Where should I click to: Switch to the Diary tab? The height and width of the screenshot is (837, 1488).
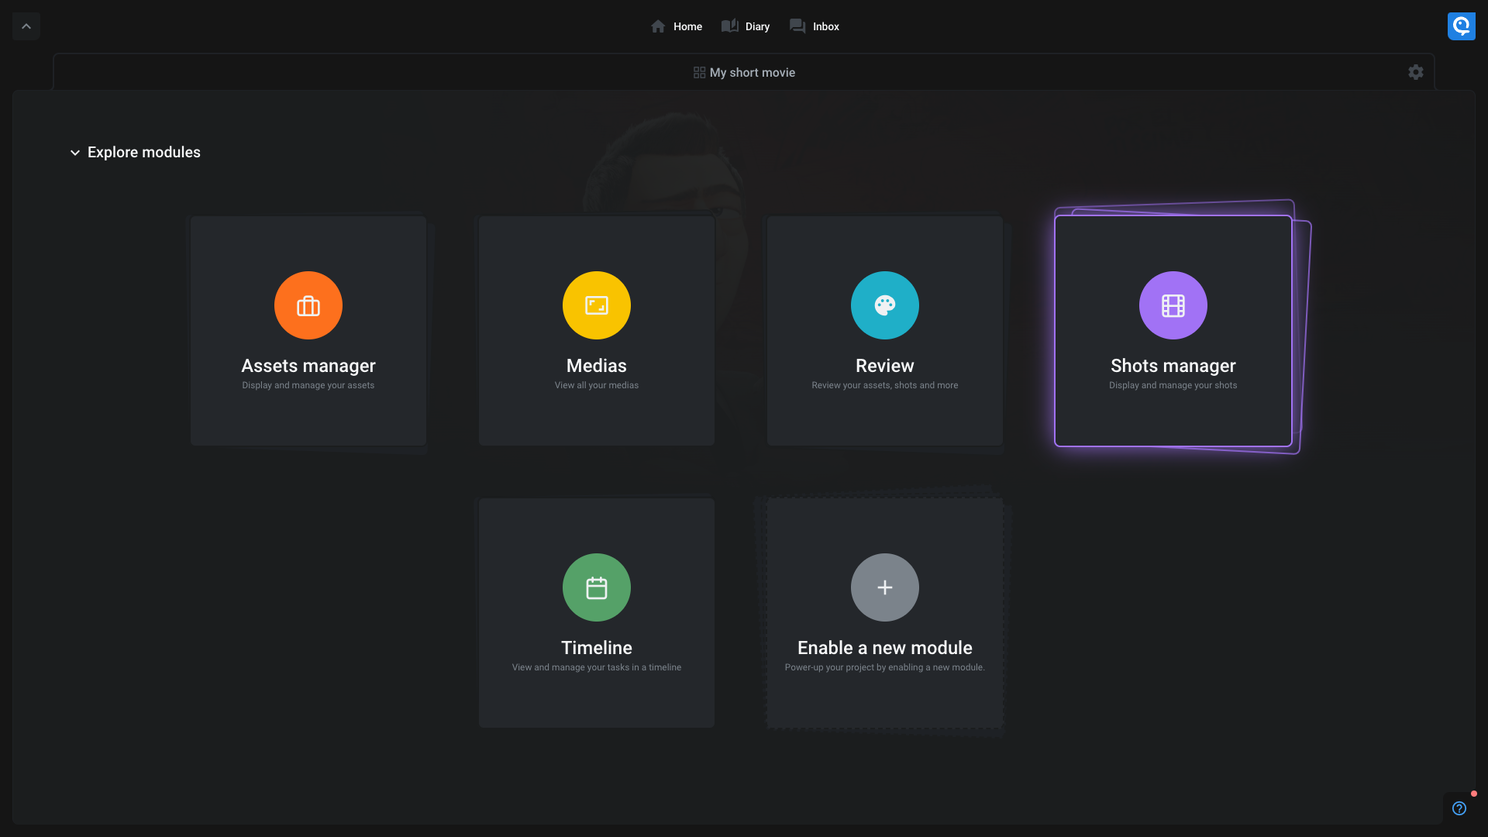tap(746, 26)
